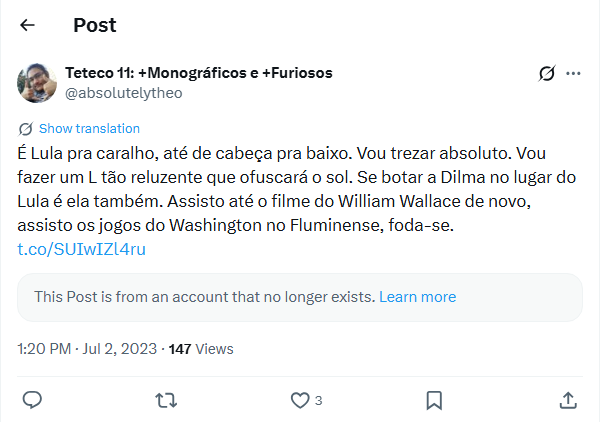Click the 147 Views count
600x422 pixels.
coord(200,349)
